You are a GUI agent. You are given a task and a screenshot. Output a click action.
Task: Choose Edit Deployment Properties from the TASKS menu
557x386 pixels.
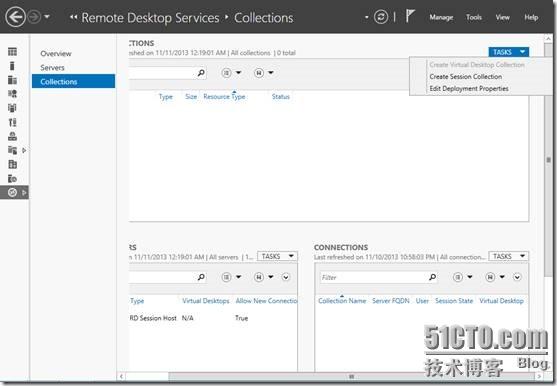[x=469, y=88]
